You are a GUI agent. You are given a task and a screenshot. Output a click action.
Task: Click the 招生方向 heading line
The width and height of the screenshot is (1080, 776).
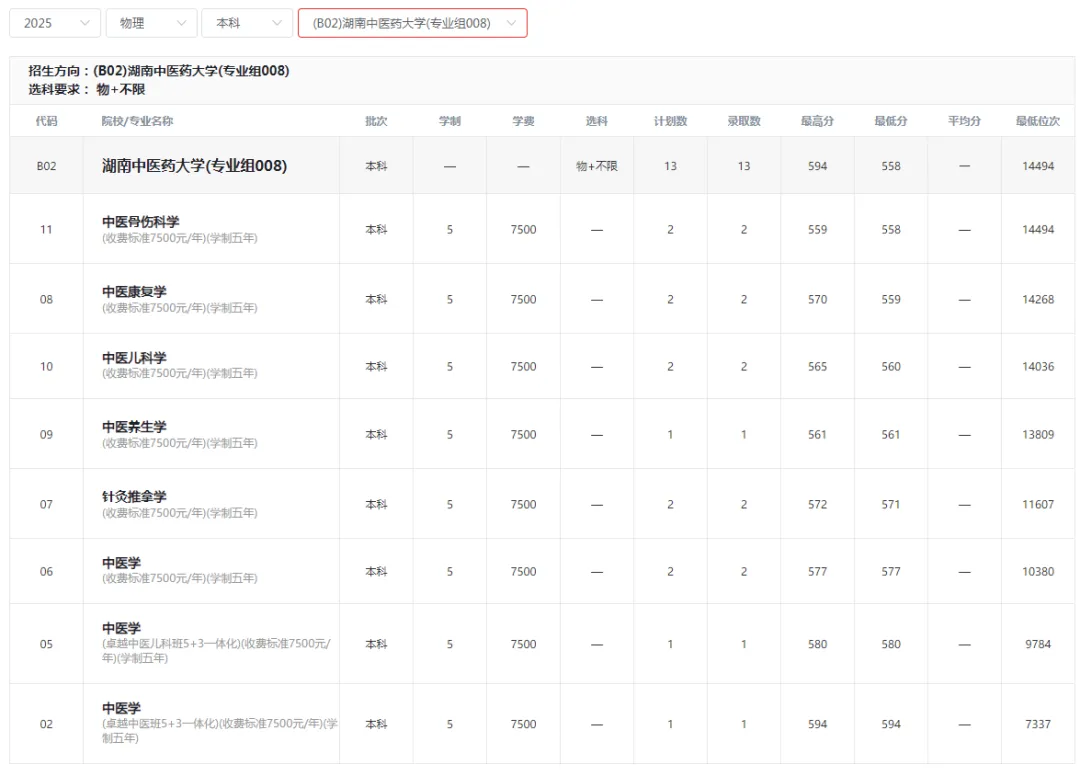coord(158,71)
